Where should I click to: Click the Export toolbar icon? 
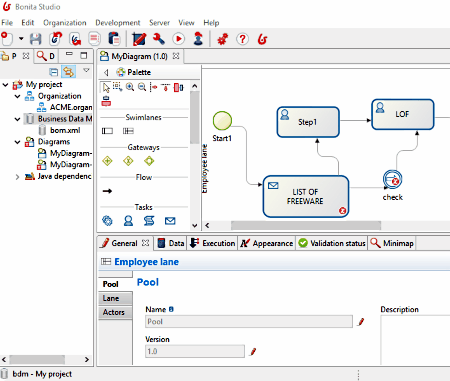coord(75,39)
